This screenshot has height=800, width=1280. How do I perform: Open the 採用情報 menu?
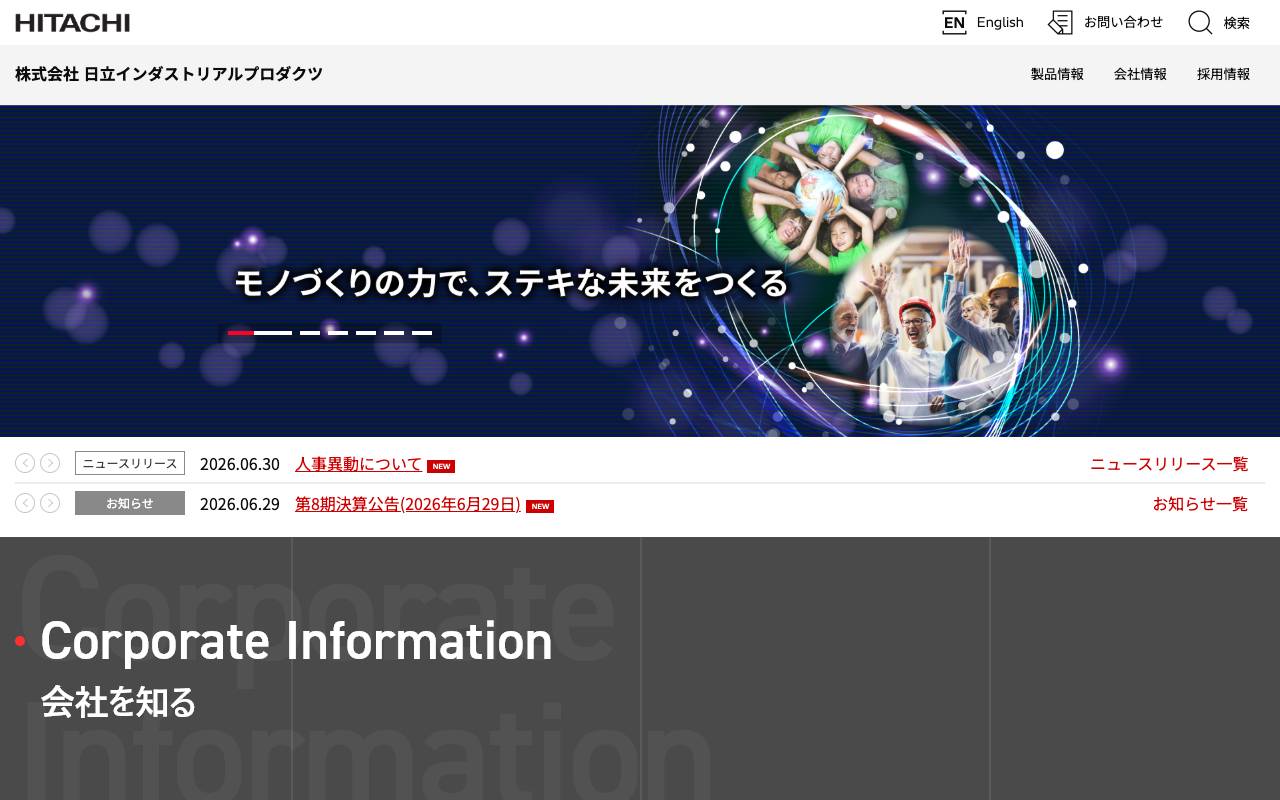coord(1223,74)
